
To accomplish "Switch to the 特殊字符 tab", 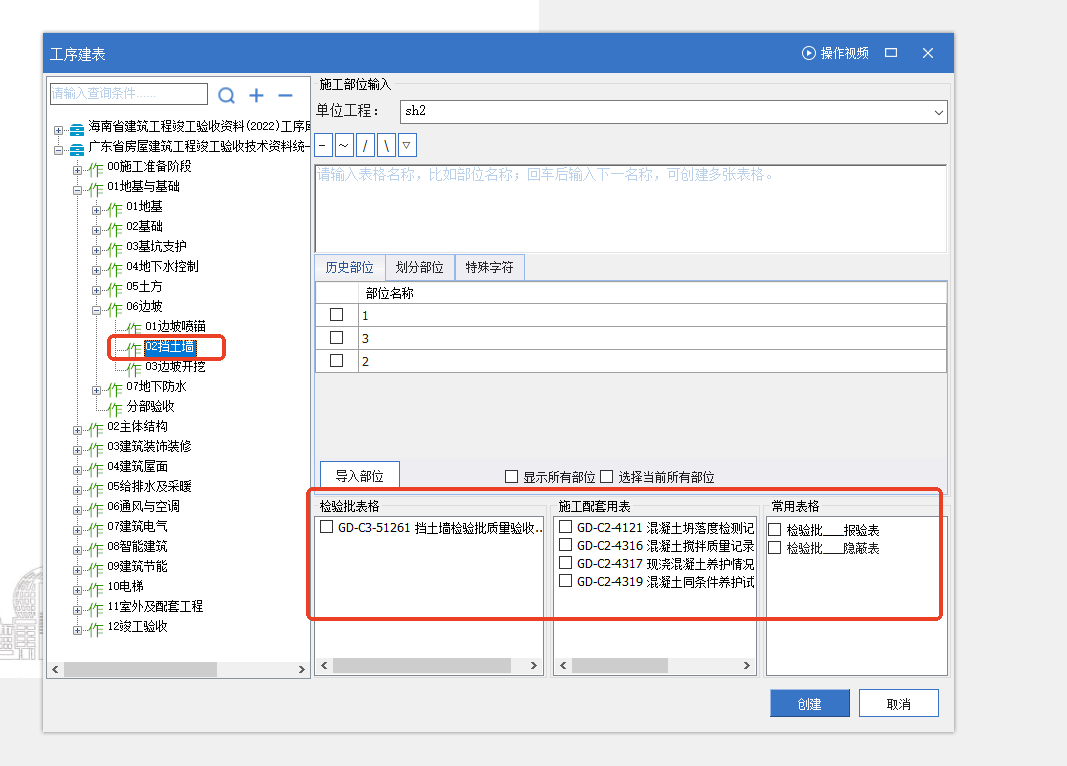I will pyautogui.click(x=489, y=268).
